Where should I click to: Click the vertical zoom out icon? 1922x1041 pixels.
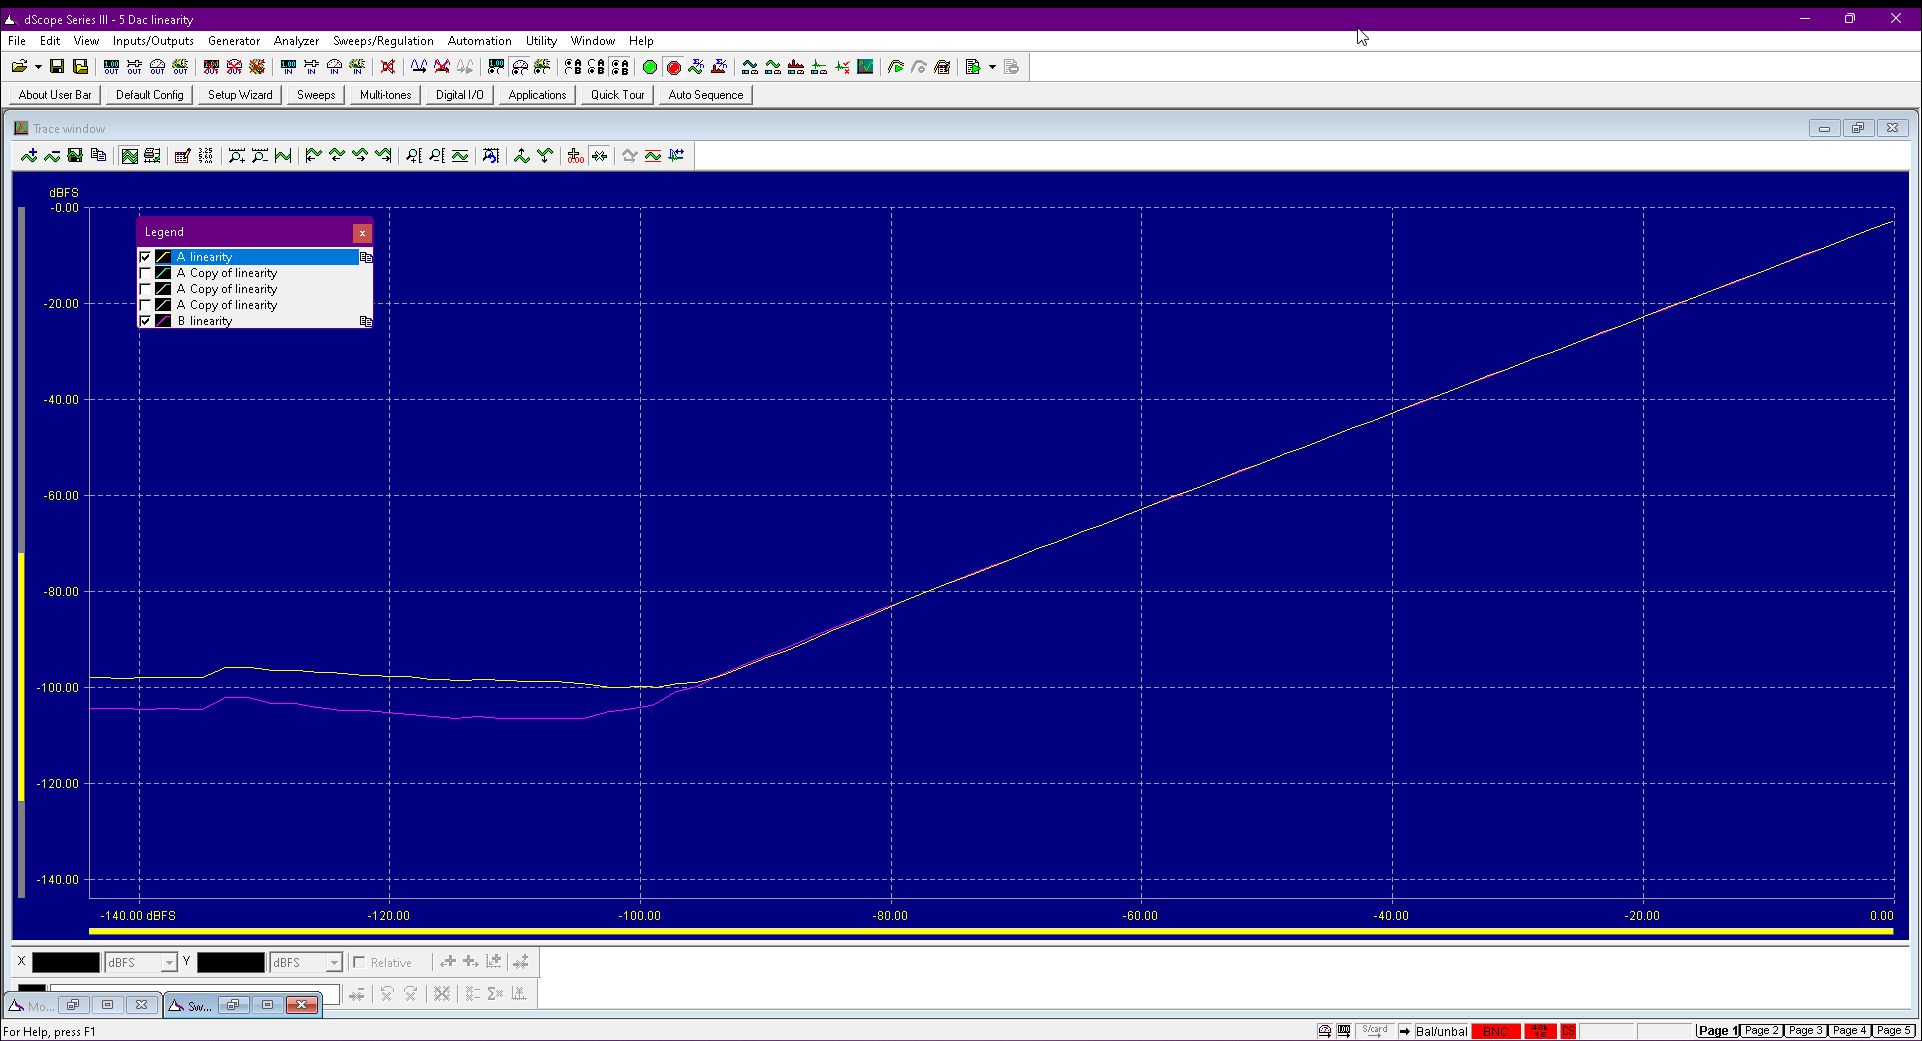[x=437, y=155]
